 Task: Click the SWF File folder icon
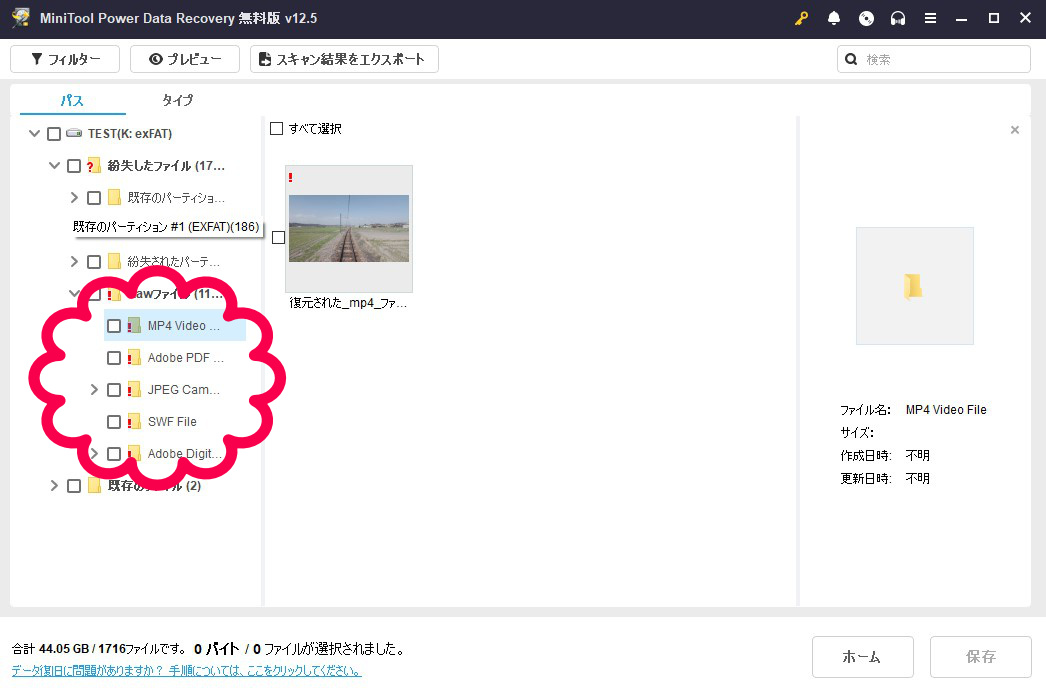point(134,422)
